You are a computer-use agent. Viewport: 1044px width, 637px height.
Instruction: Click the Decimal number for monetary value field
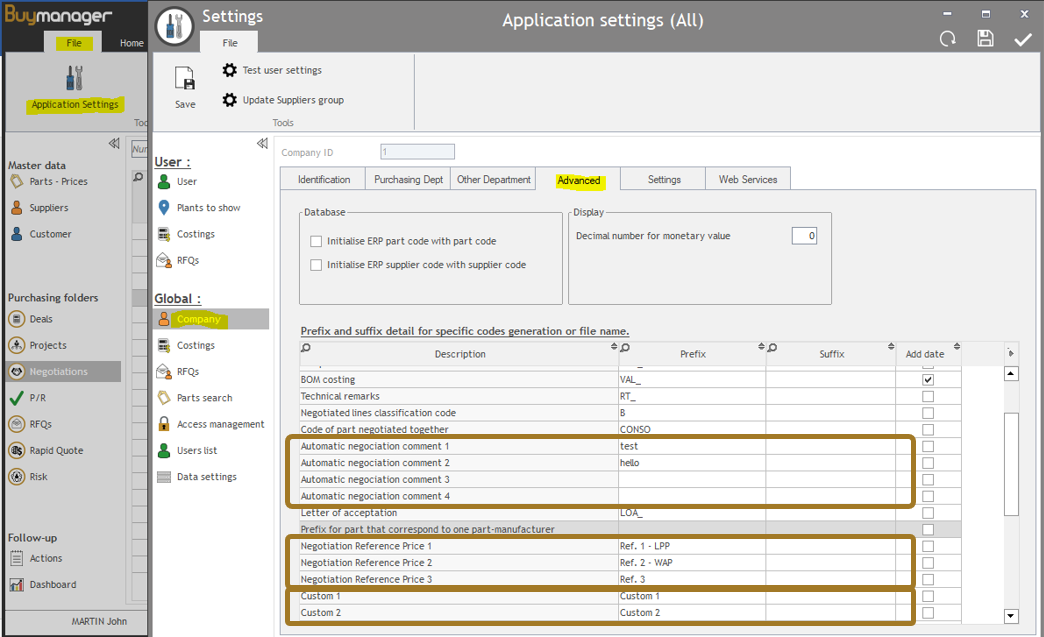tap(804, 236)
